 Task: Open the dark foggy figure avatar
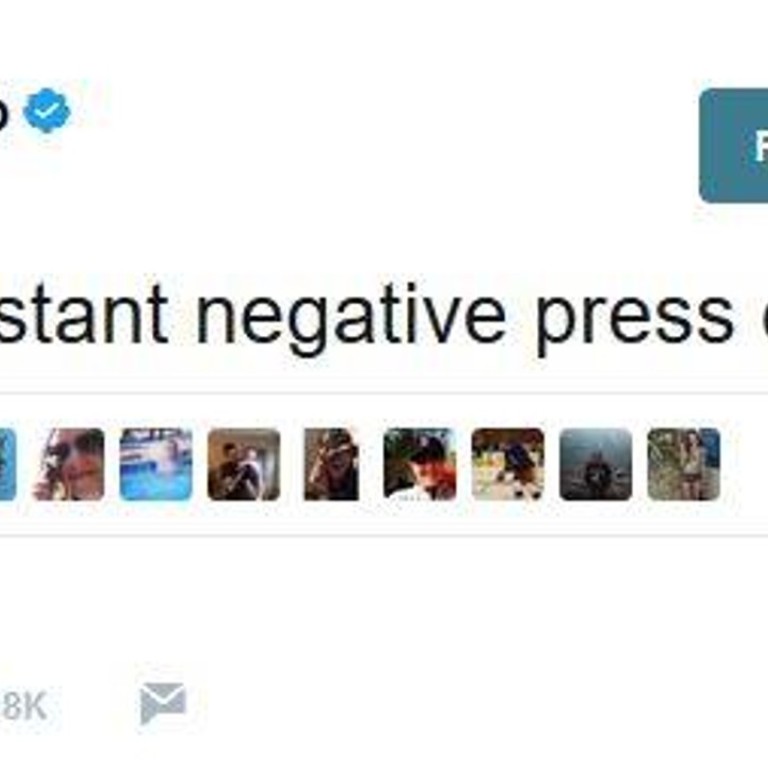(596, 464)
